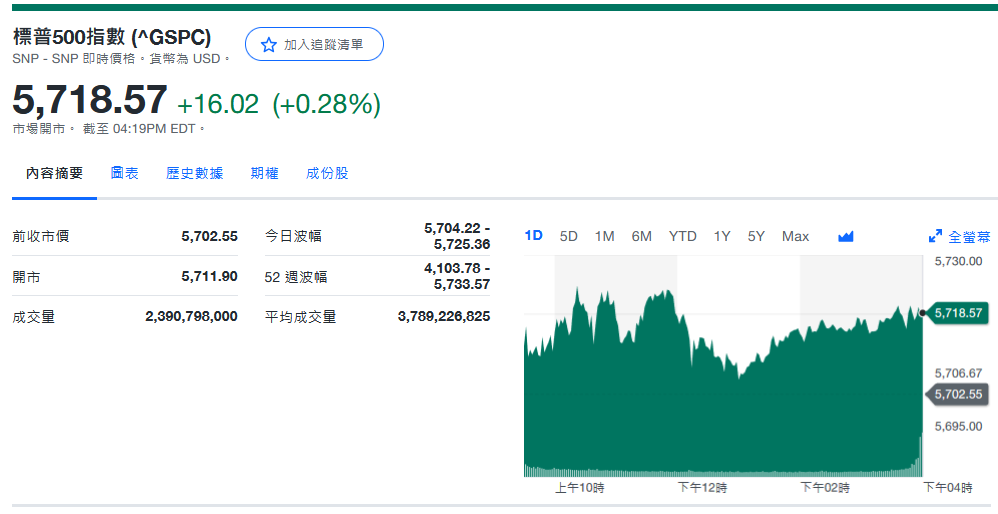Add to watchlist with 加入追蹤清單 button
The image size is (998, 514).
coord(314,45)
